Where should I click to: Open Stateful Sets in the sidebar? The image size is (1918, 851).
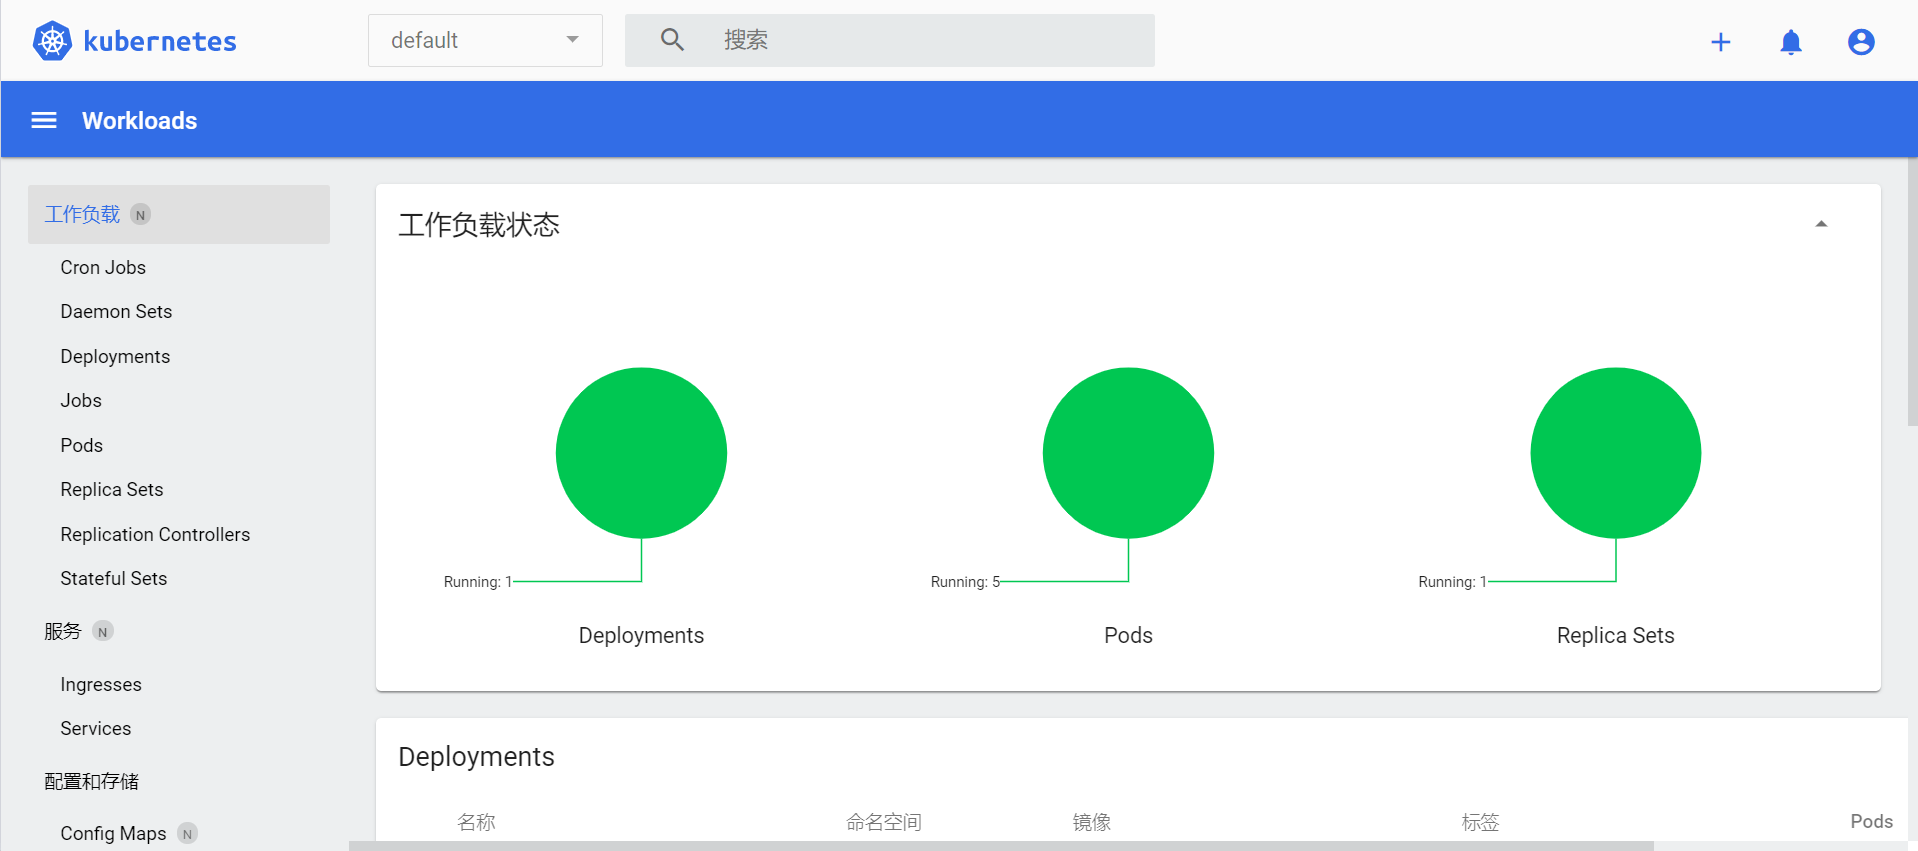[113, 578]
